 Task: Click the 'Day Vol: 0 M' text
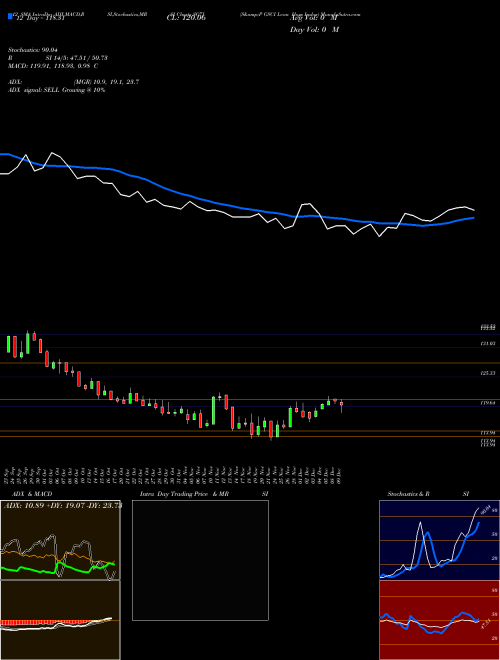pos(314,30)
